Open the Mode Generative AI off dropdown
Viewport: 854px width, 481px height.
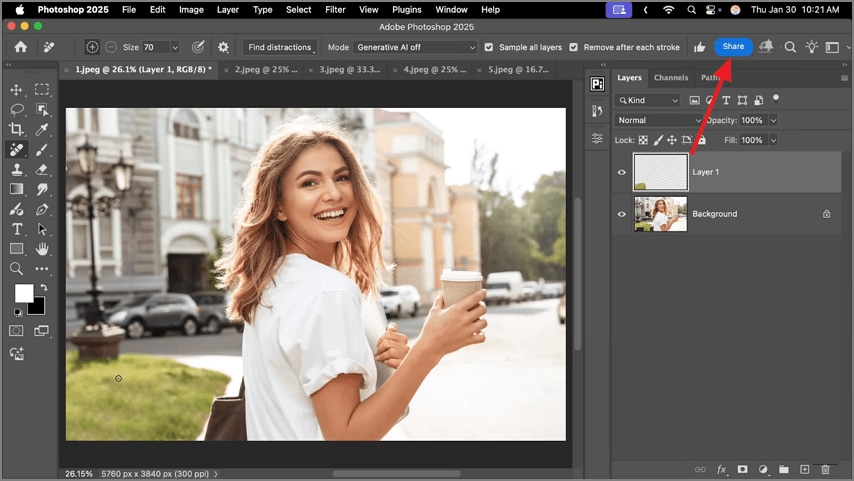pos(415,47)
